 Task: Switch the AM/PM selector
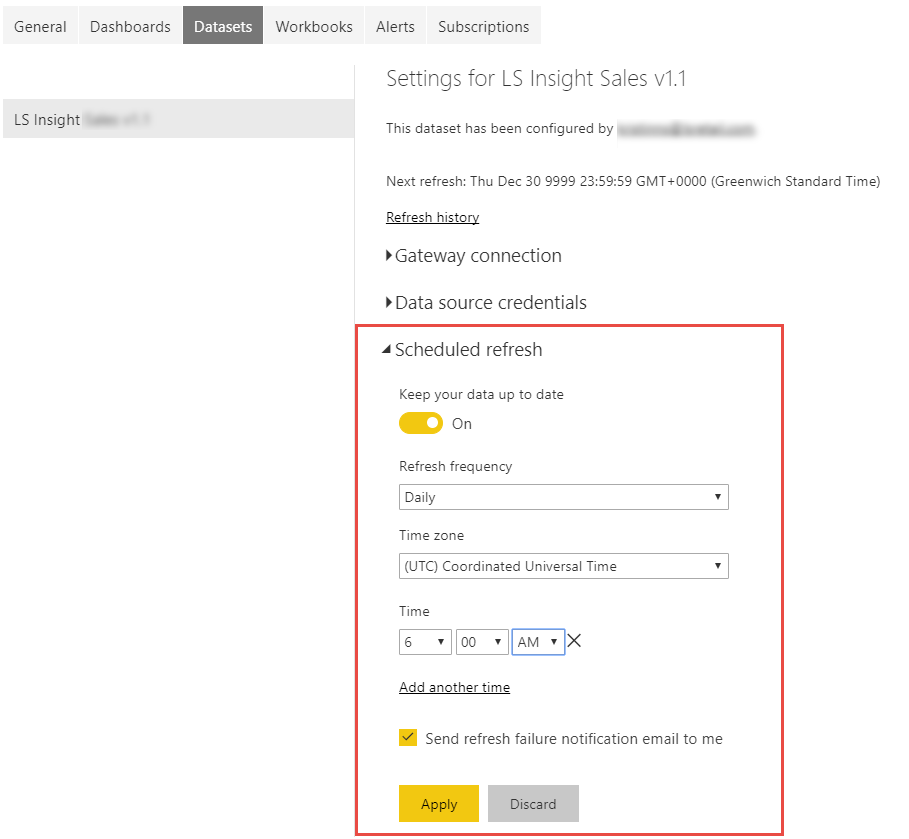[538, 642]
